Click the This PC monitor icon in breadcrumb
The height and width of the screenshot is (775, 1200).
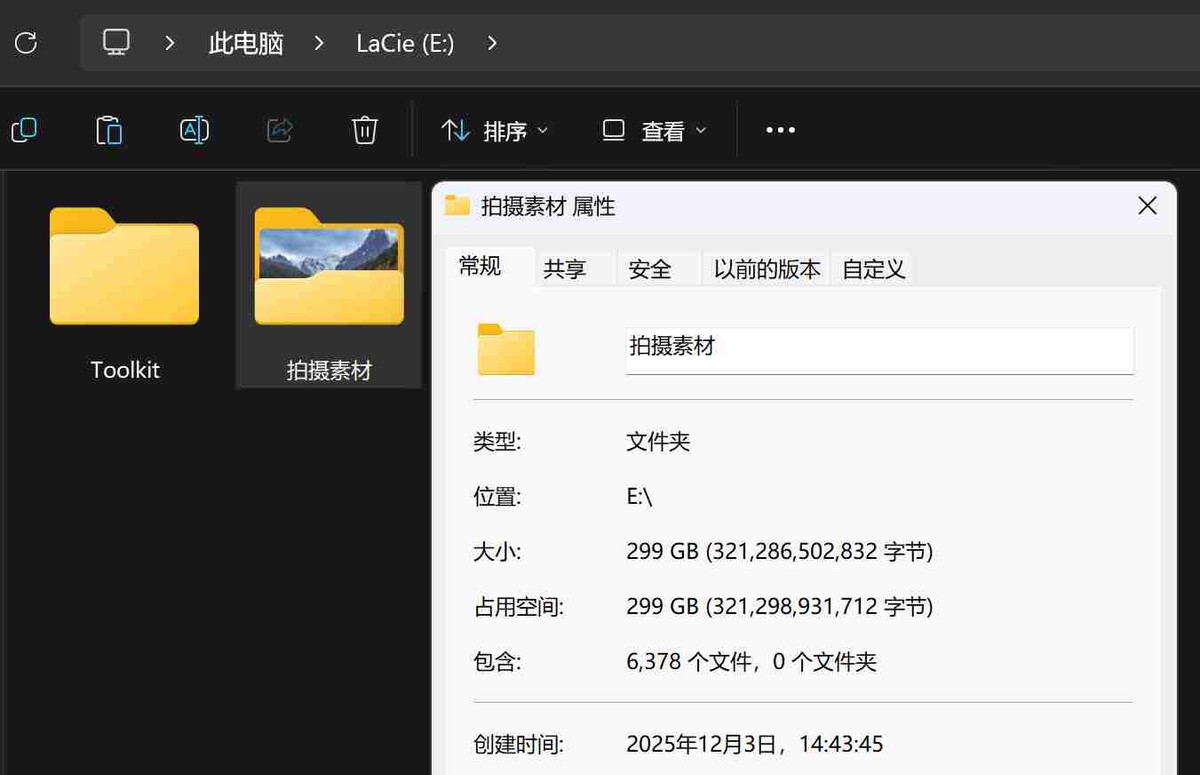117,42
